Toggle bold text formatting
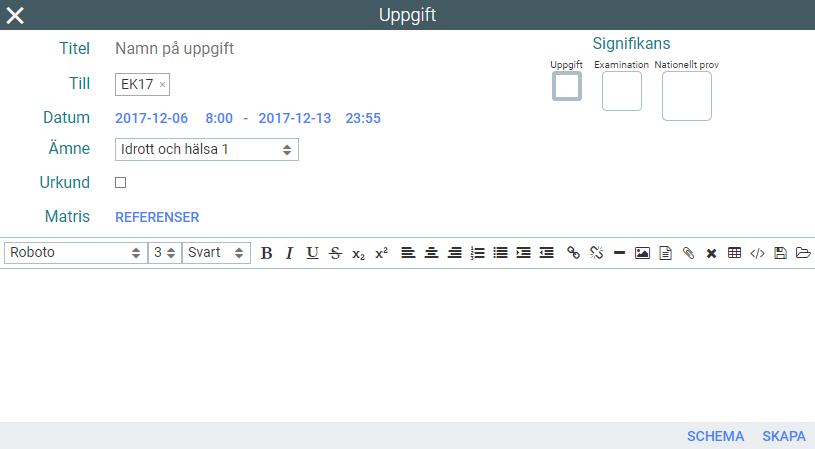815x449 pixels. [266, 253]
